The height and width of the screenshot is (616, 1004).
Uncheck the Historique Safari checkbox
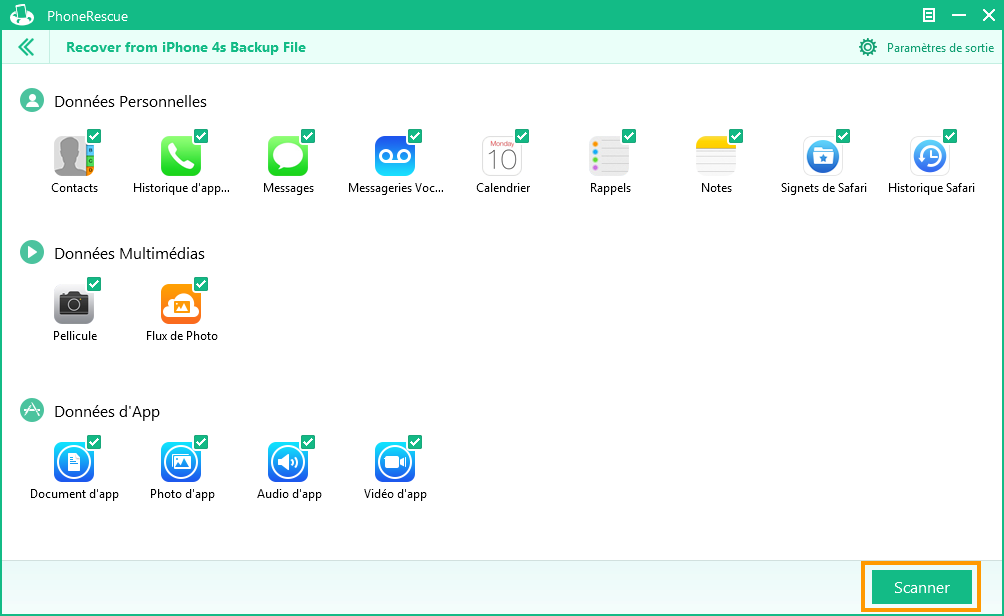pos(950,136)
